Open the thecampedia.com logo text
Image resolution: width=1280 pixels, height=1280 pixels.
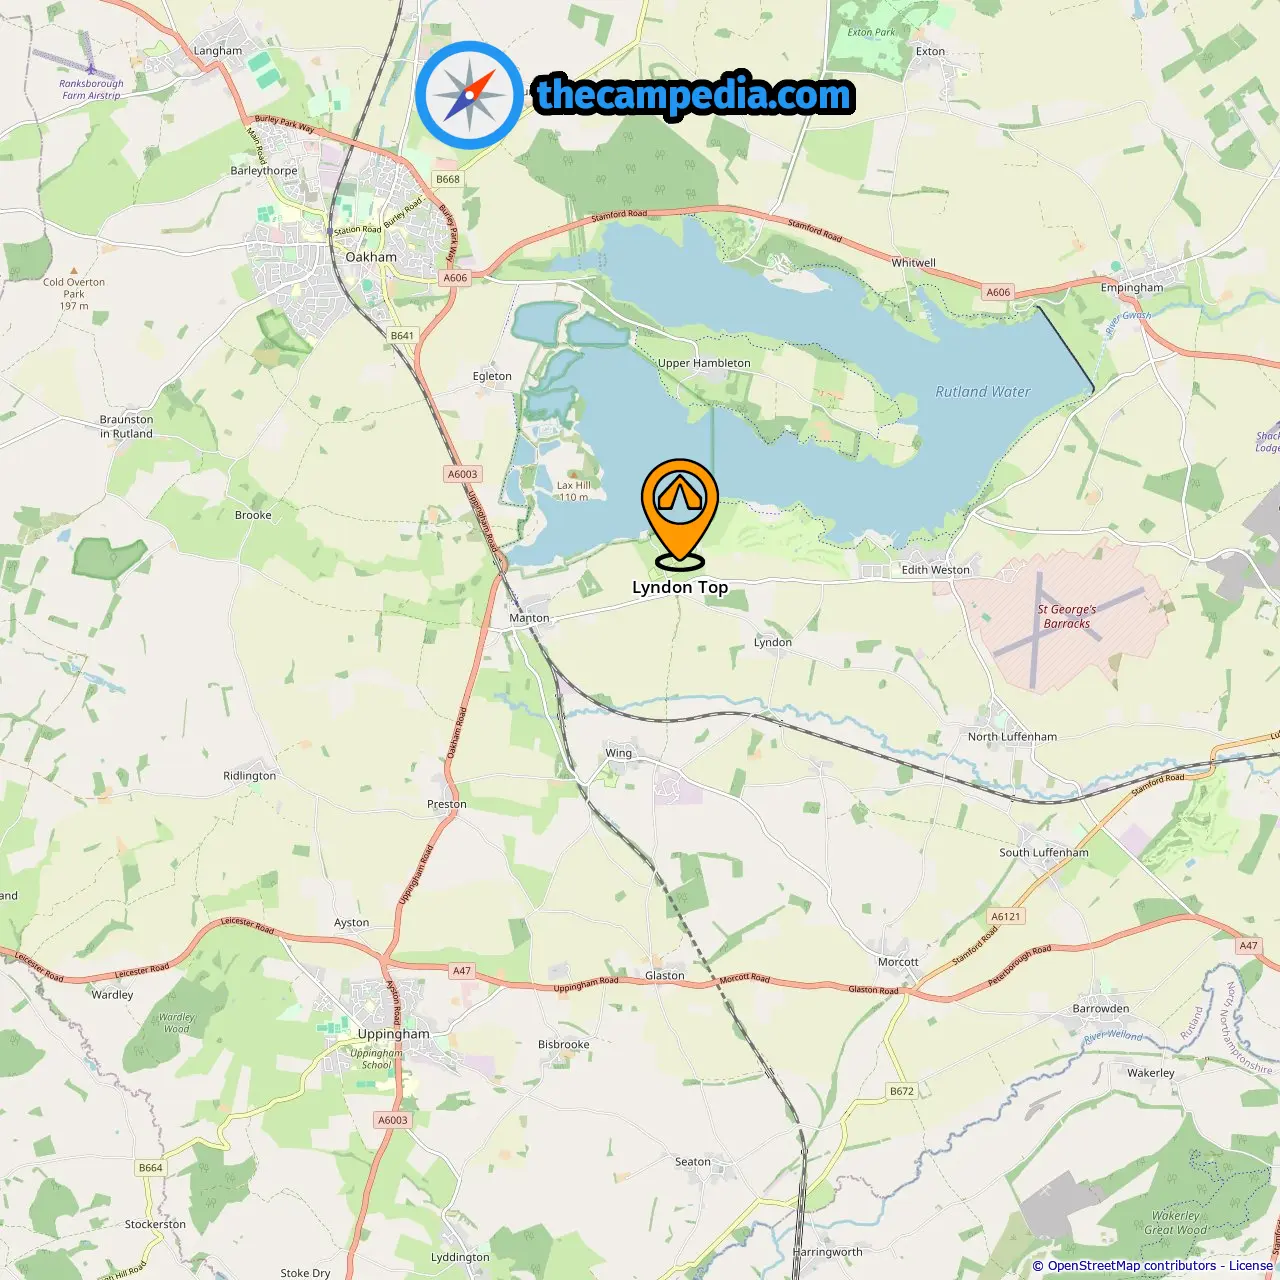coord(694,95)
